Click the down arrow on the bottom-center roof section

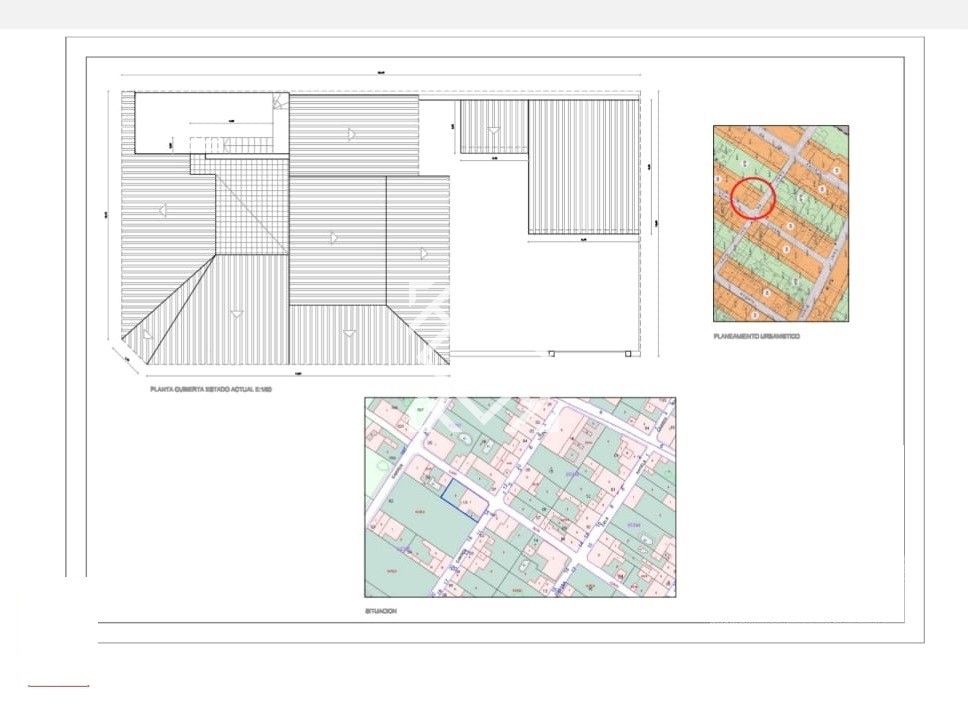coord(349,334)
